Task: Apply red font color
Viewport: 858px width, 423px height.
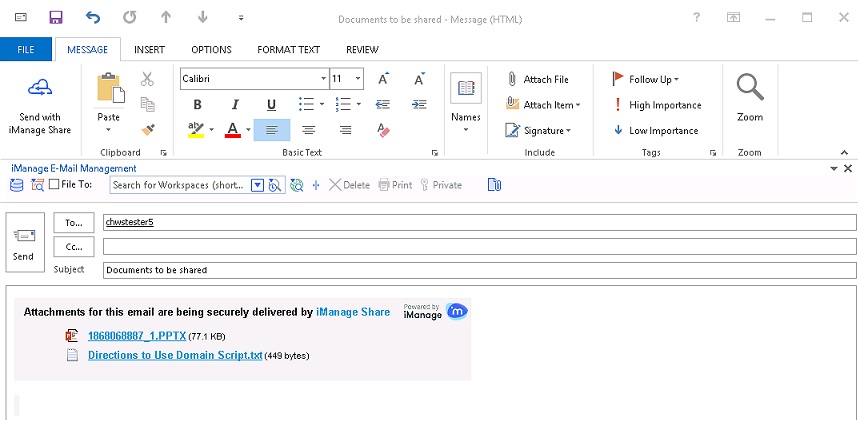Action: 233,130
